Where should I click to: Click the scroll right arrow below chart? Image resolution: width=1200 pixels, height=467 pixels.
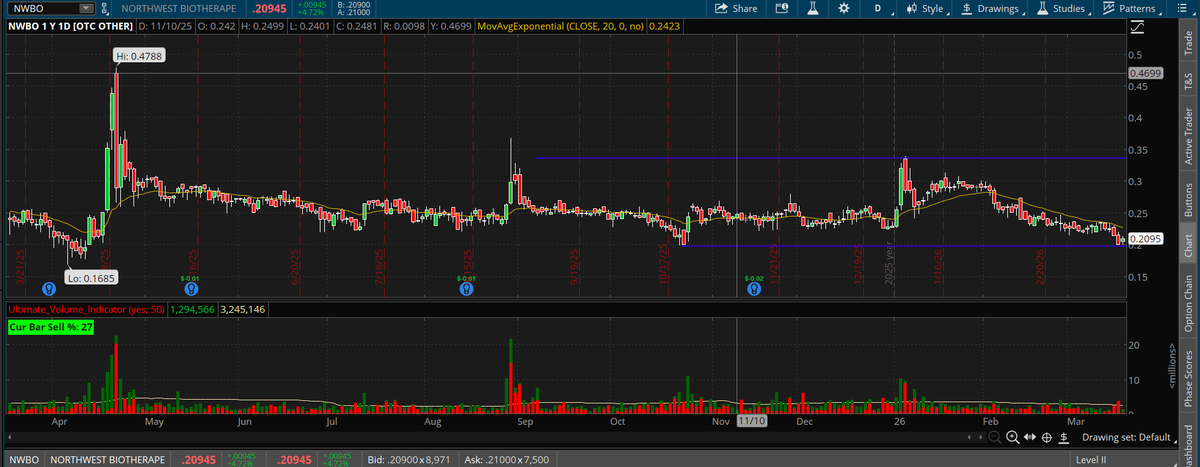[979, 438]
